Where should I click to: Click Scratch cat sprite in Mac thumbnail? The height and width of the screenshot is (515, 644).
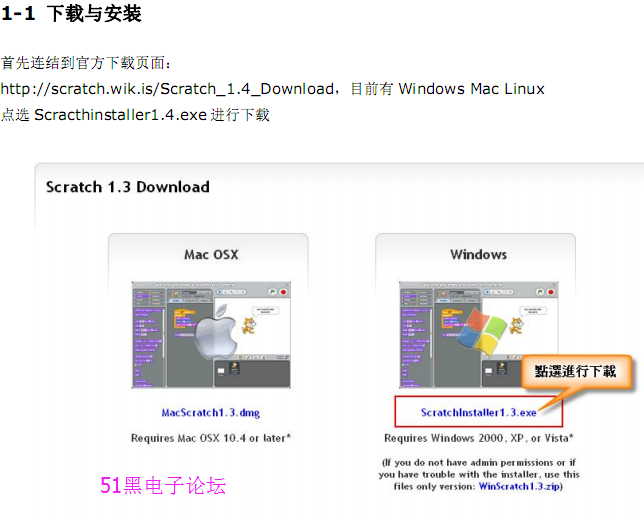click(248, 326)
